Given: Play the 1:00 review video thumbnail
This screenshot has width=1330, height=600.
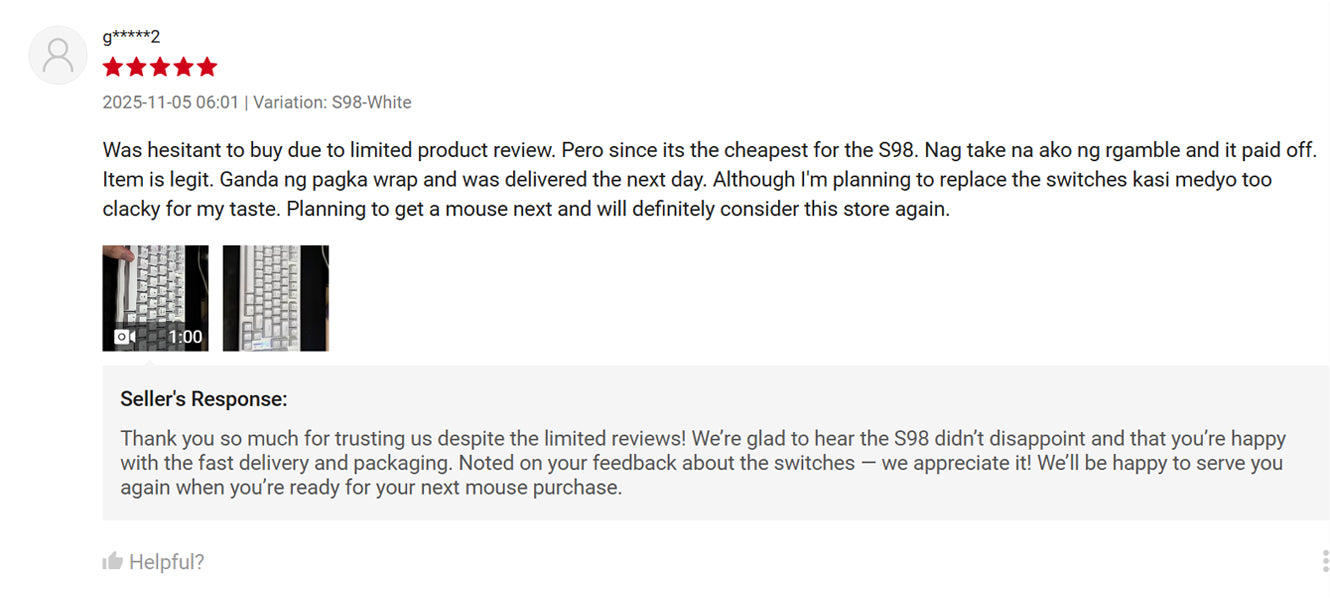Looking at the screenshot, I should pos(155,297).
